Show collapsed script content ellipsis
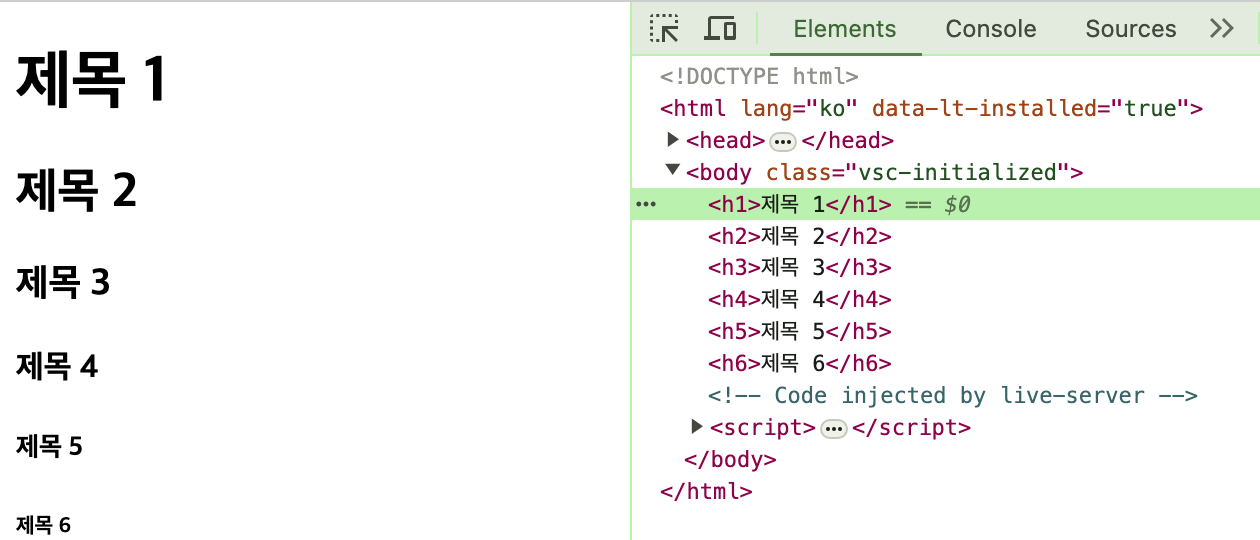This screenshot has height=540, width=1260. (834, 429)
